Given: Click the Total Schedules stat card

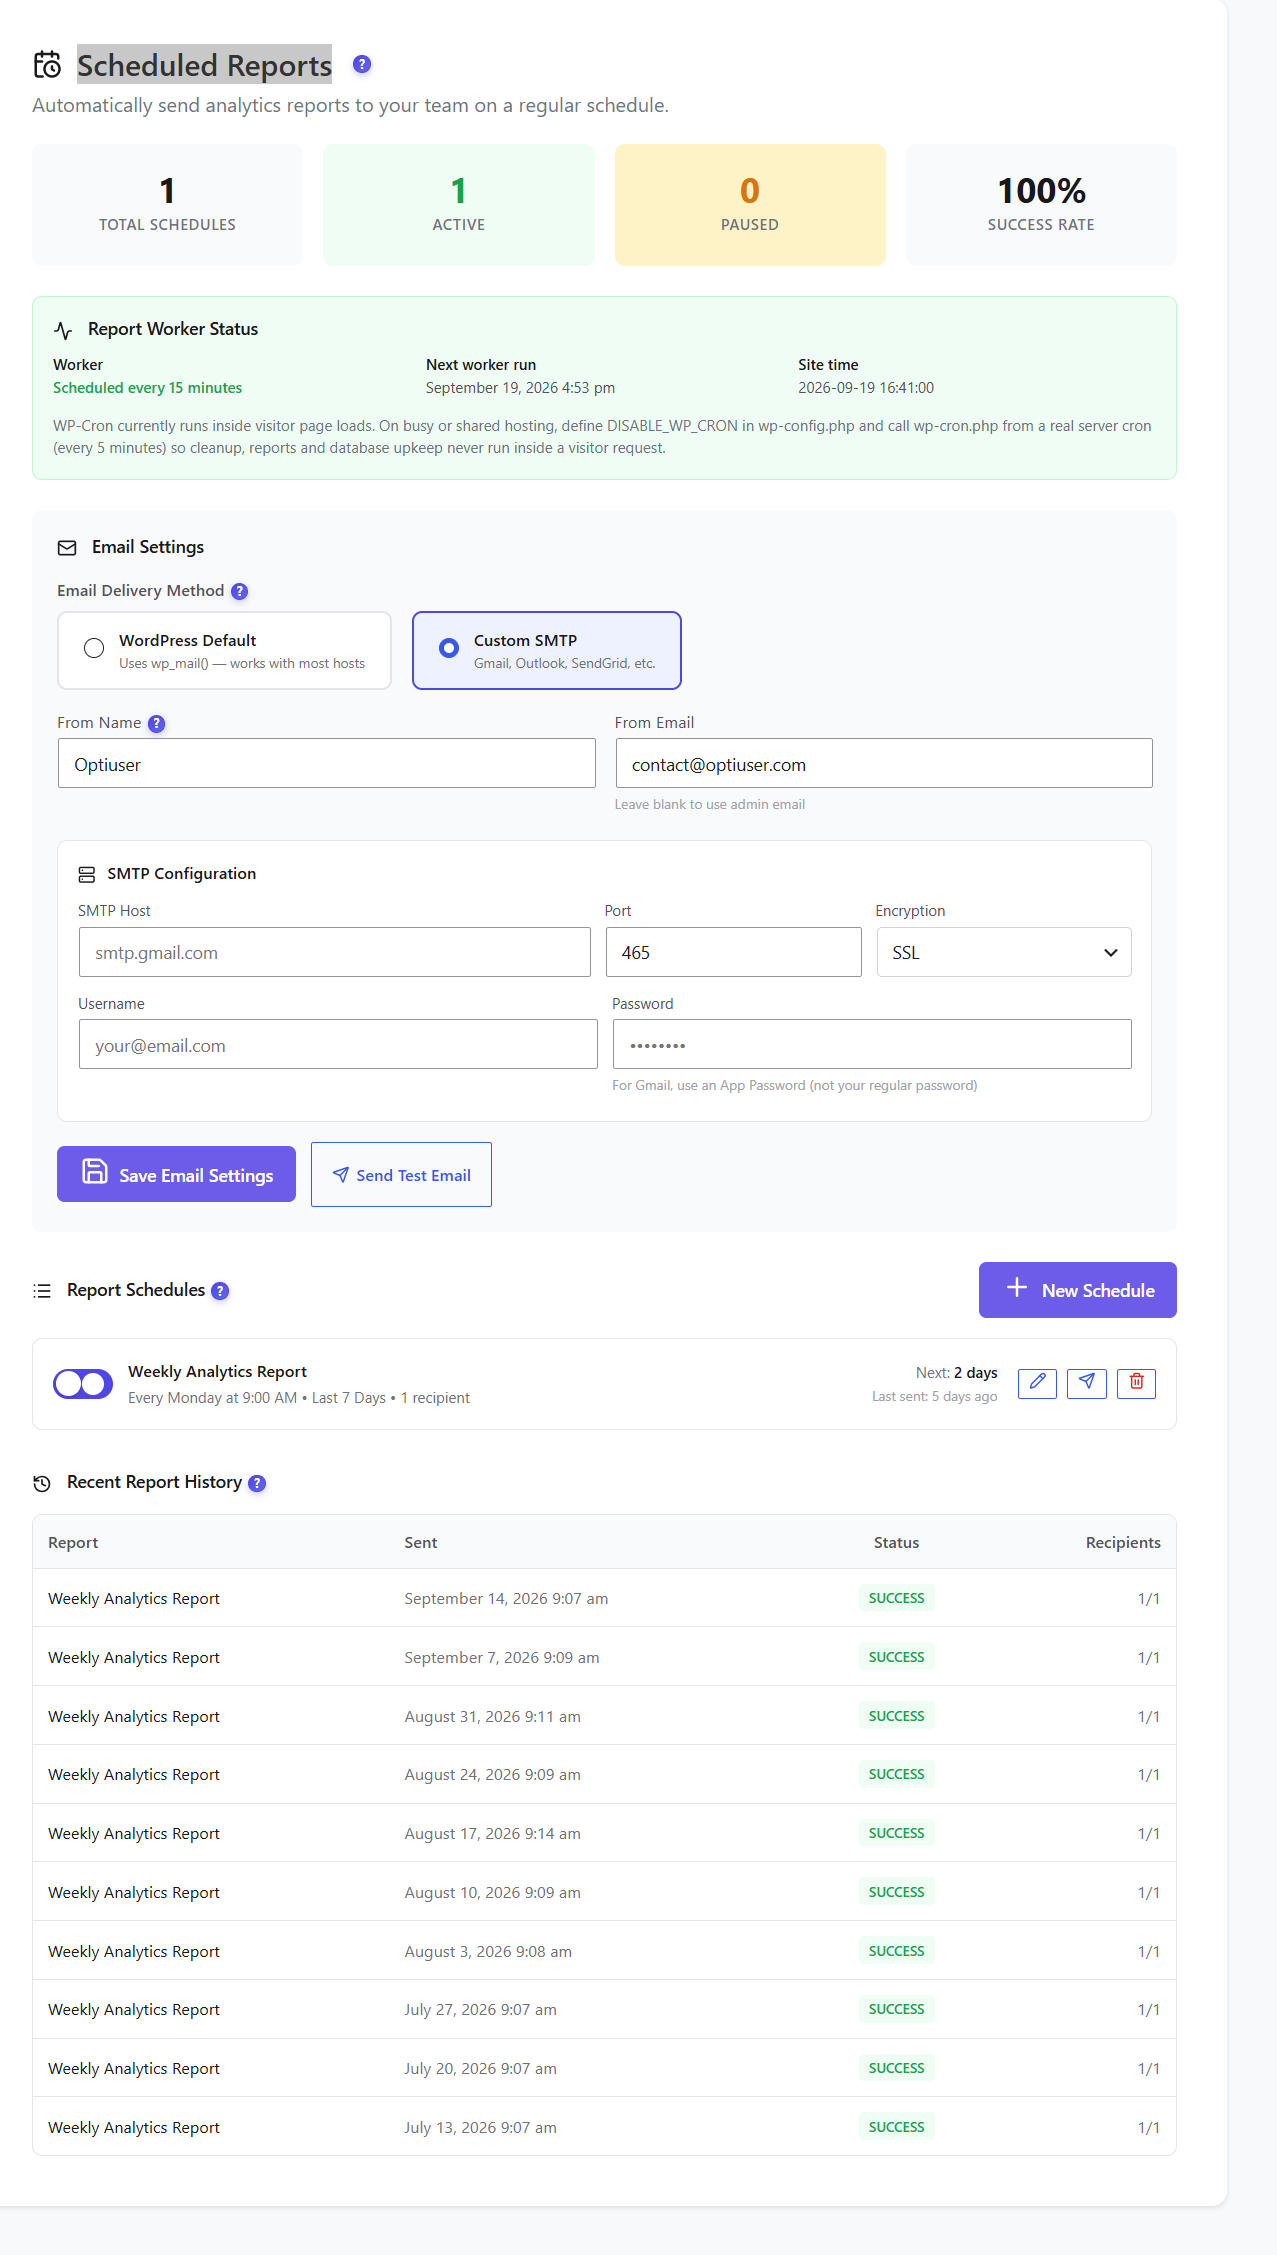Looking at the screenshot, I should tap(167, 205).
